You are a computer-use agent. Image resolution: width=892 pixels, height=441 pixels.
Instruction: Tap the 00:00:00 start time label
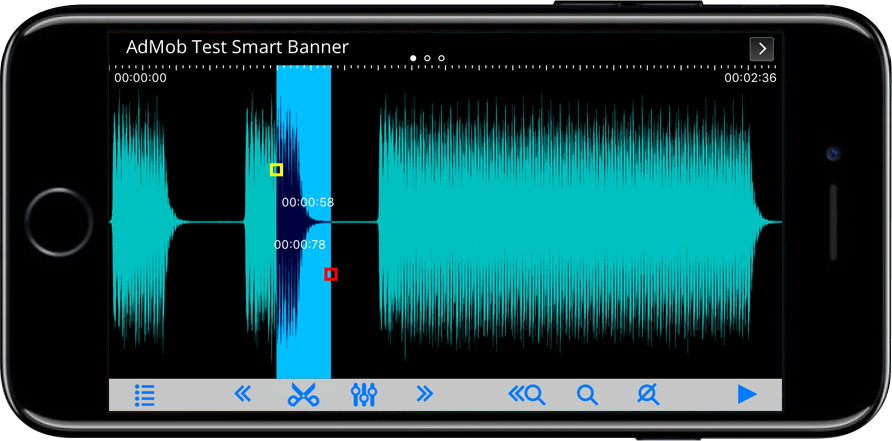pos(141,78)
